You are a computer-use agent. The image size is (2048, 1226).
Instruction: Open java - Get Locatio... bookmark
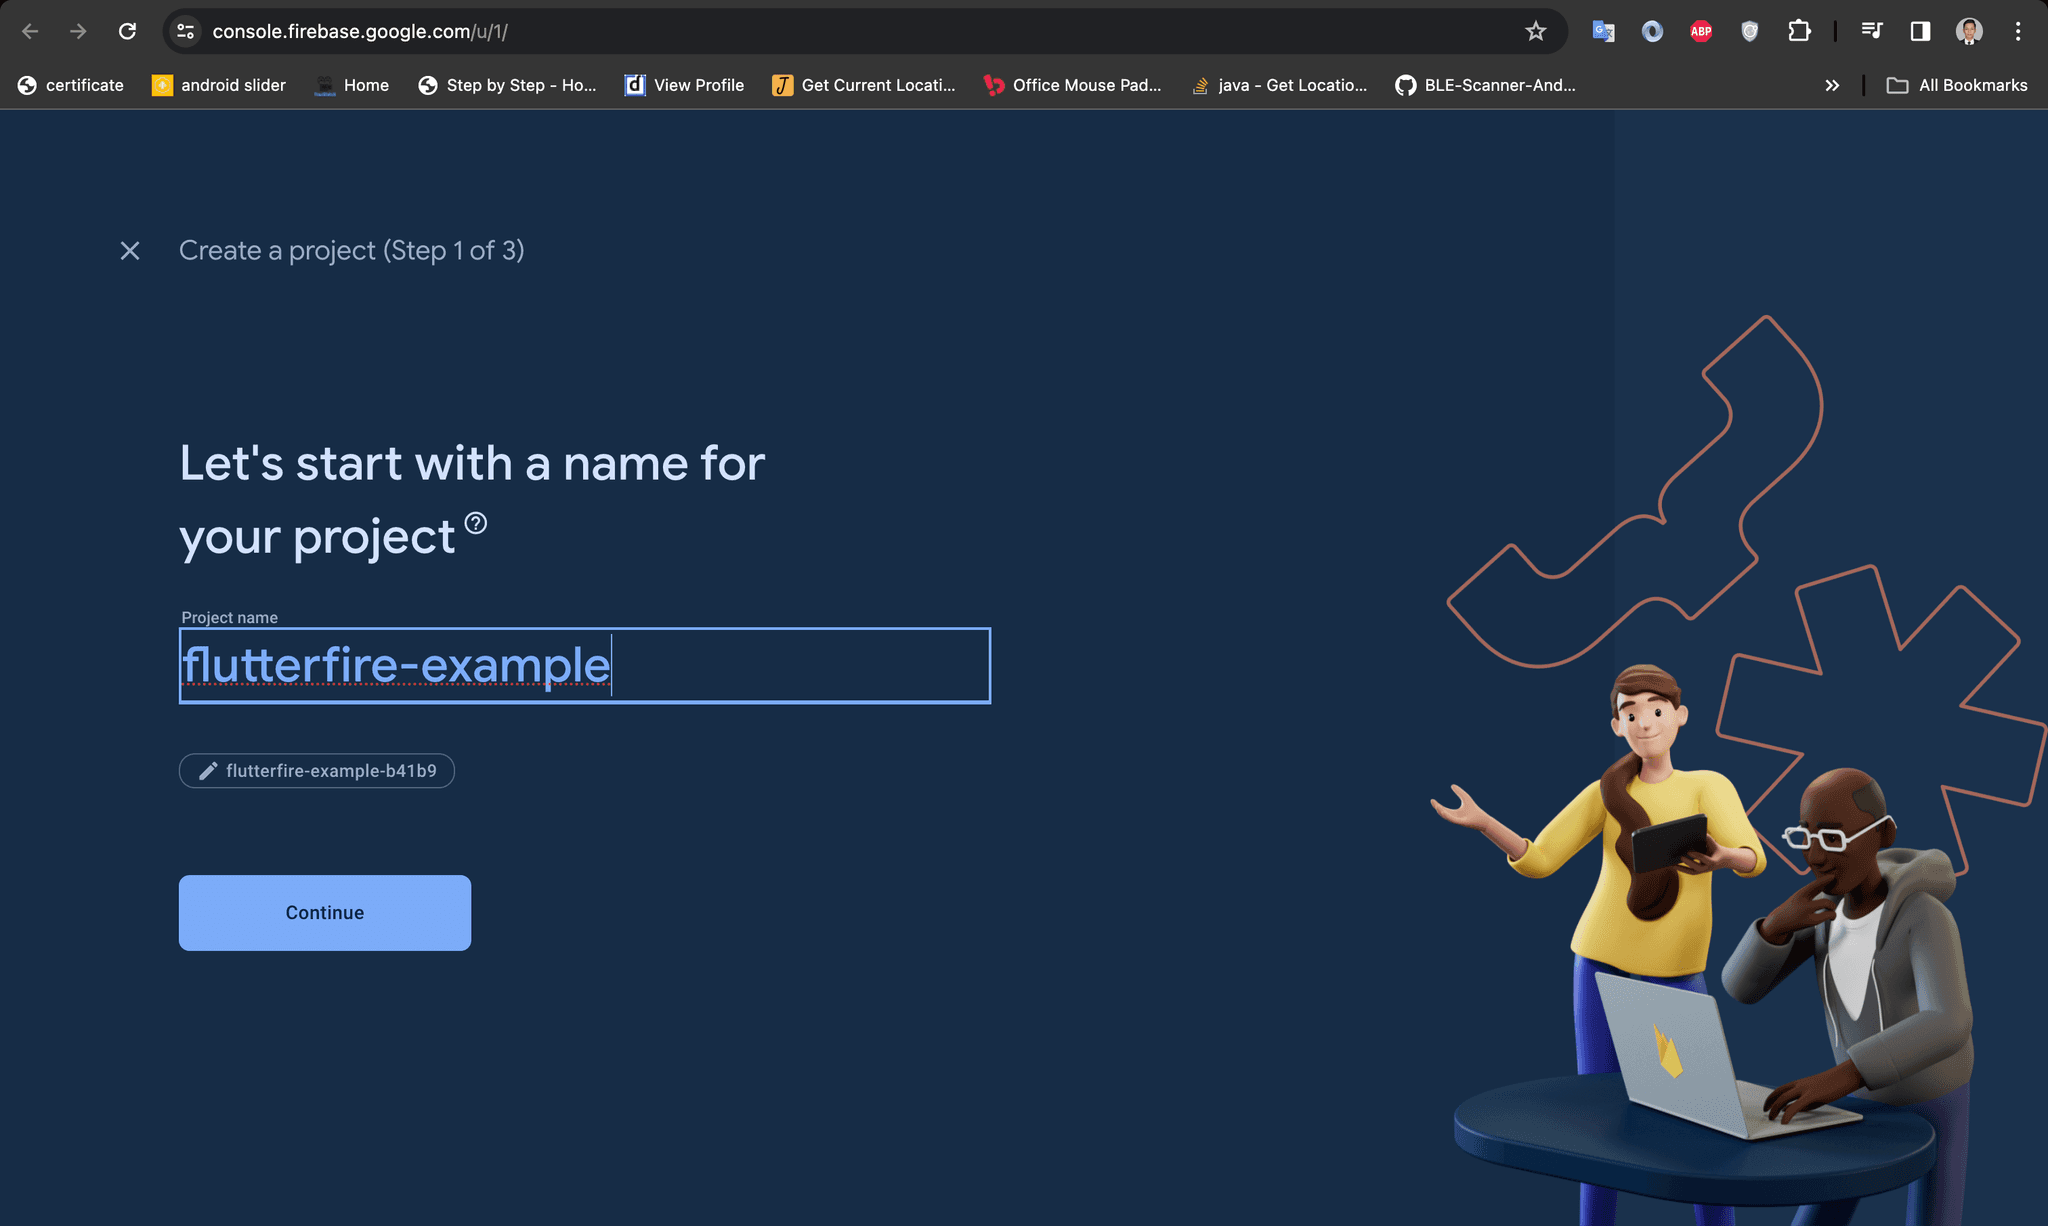tap(1279, 85)
